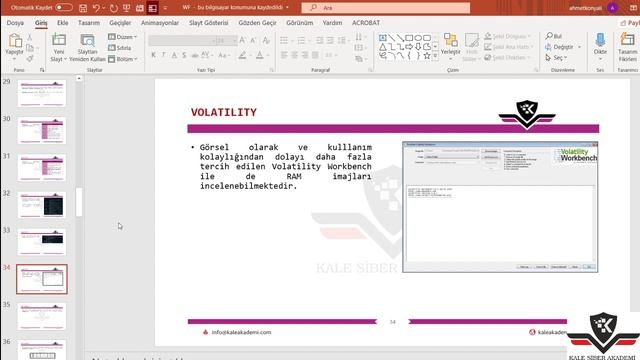The height and width of the screenshot is (360, 640).
Task: Open the Animasyonlar tab
Action: pos(160,23)
